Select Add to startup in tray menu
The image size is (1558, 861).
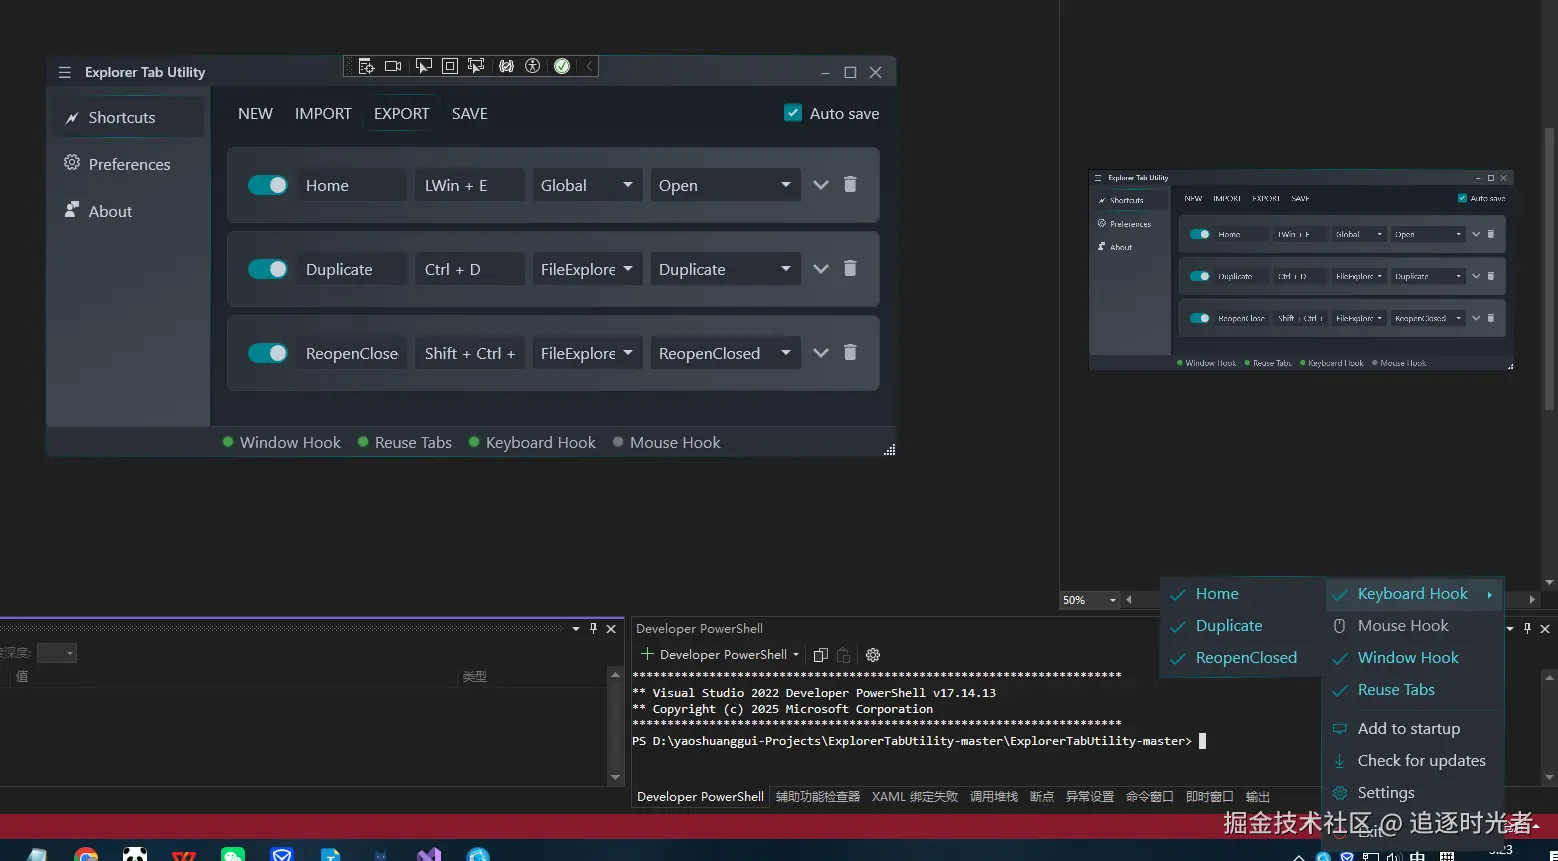tap(1414, 729)
